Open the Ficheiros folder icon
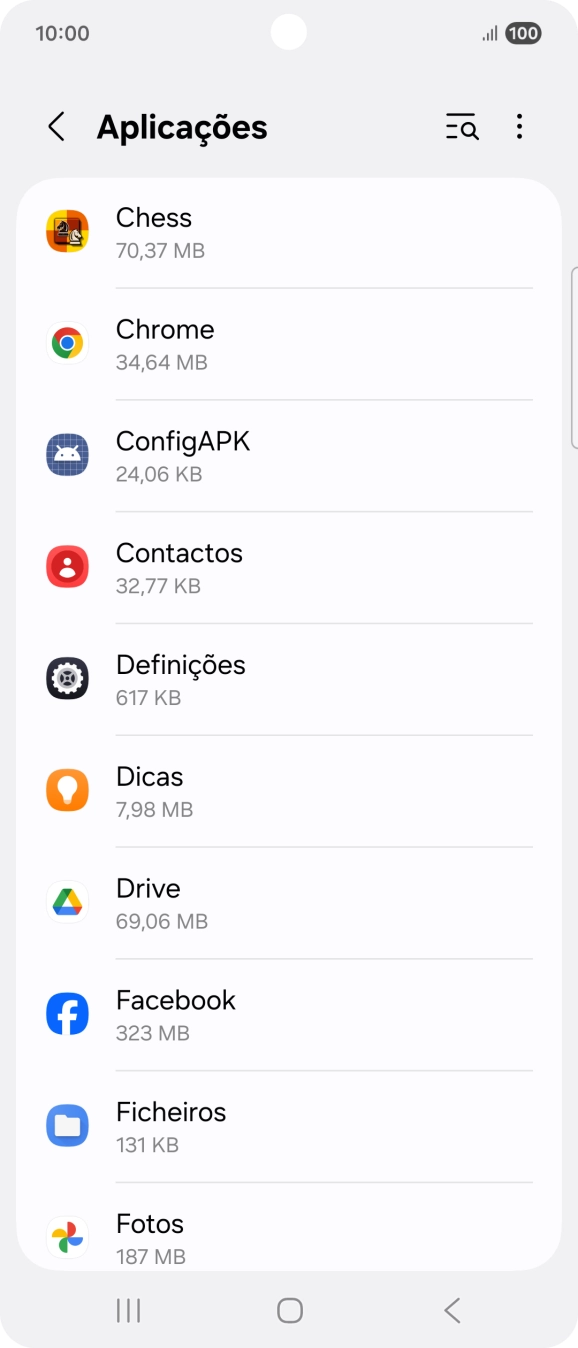 (67, 1125)
